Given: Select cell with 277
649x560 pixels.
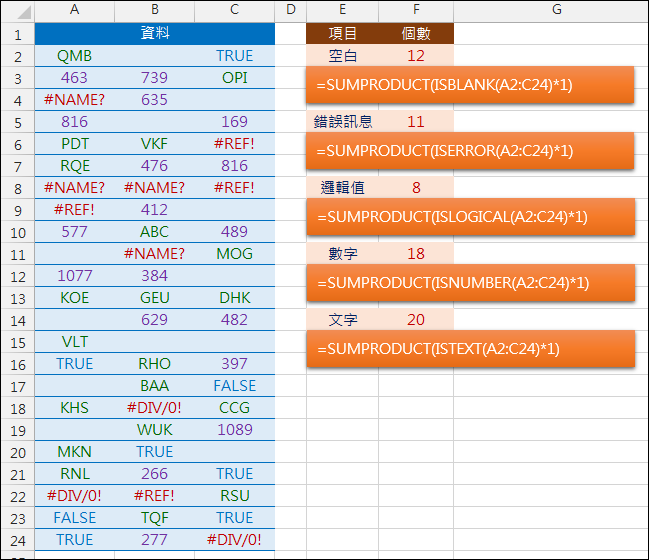Looking at the screenshot, I should coord(154,540).
